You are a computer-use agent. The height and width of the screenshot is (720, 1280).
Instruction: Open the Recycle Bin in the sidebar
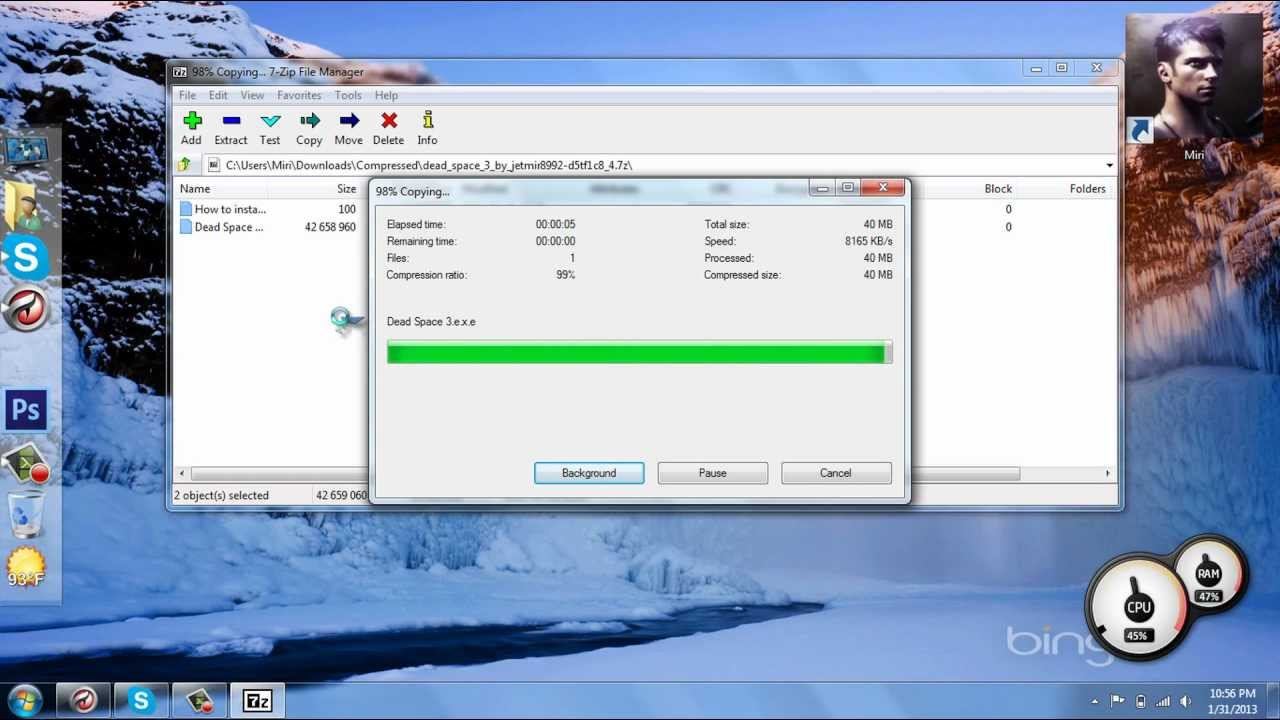coord(25,515)
